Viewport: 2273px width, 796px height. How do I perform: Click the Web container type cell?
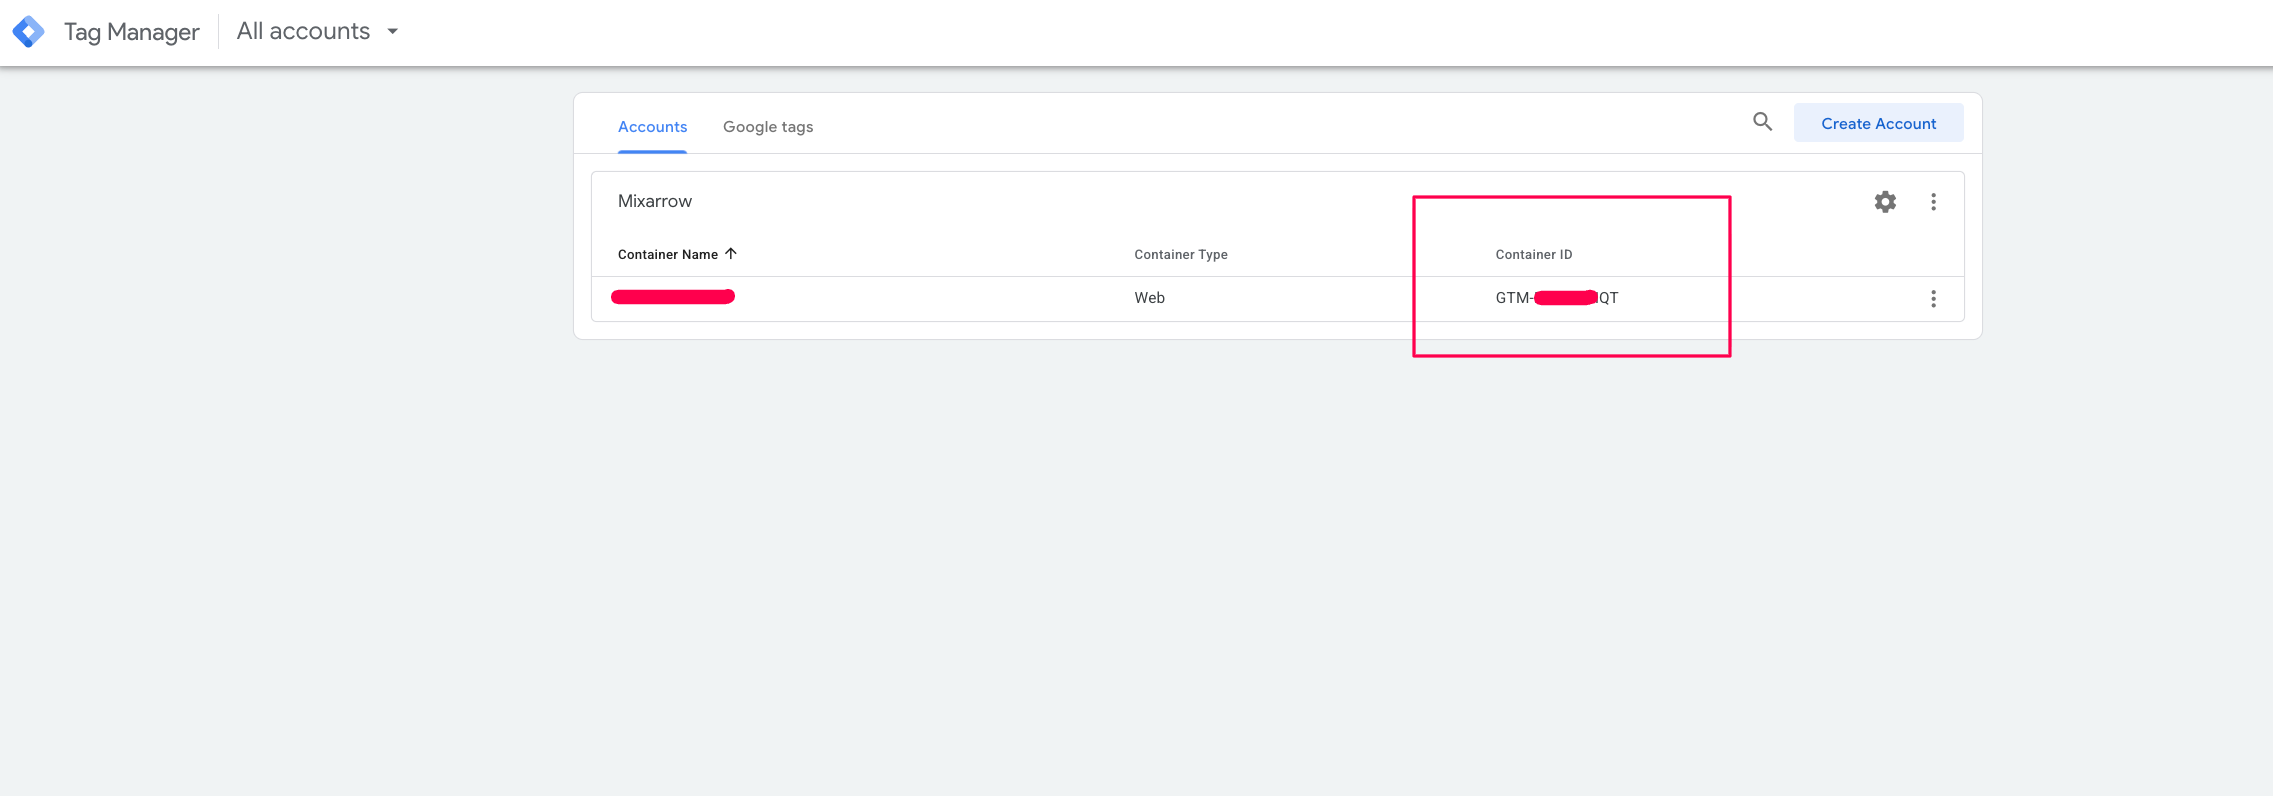click(x=1149, y=298)
